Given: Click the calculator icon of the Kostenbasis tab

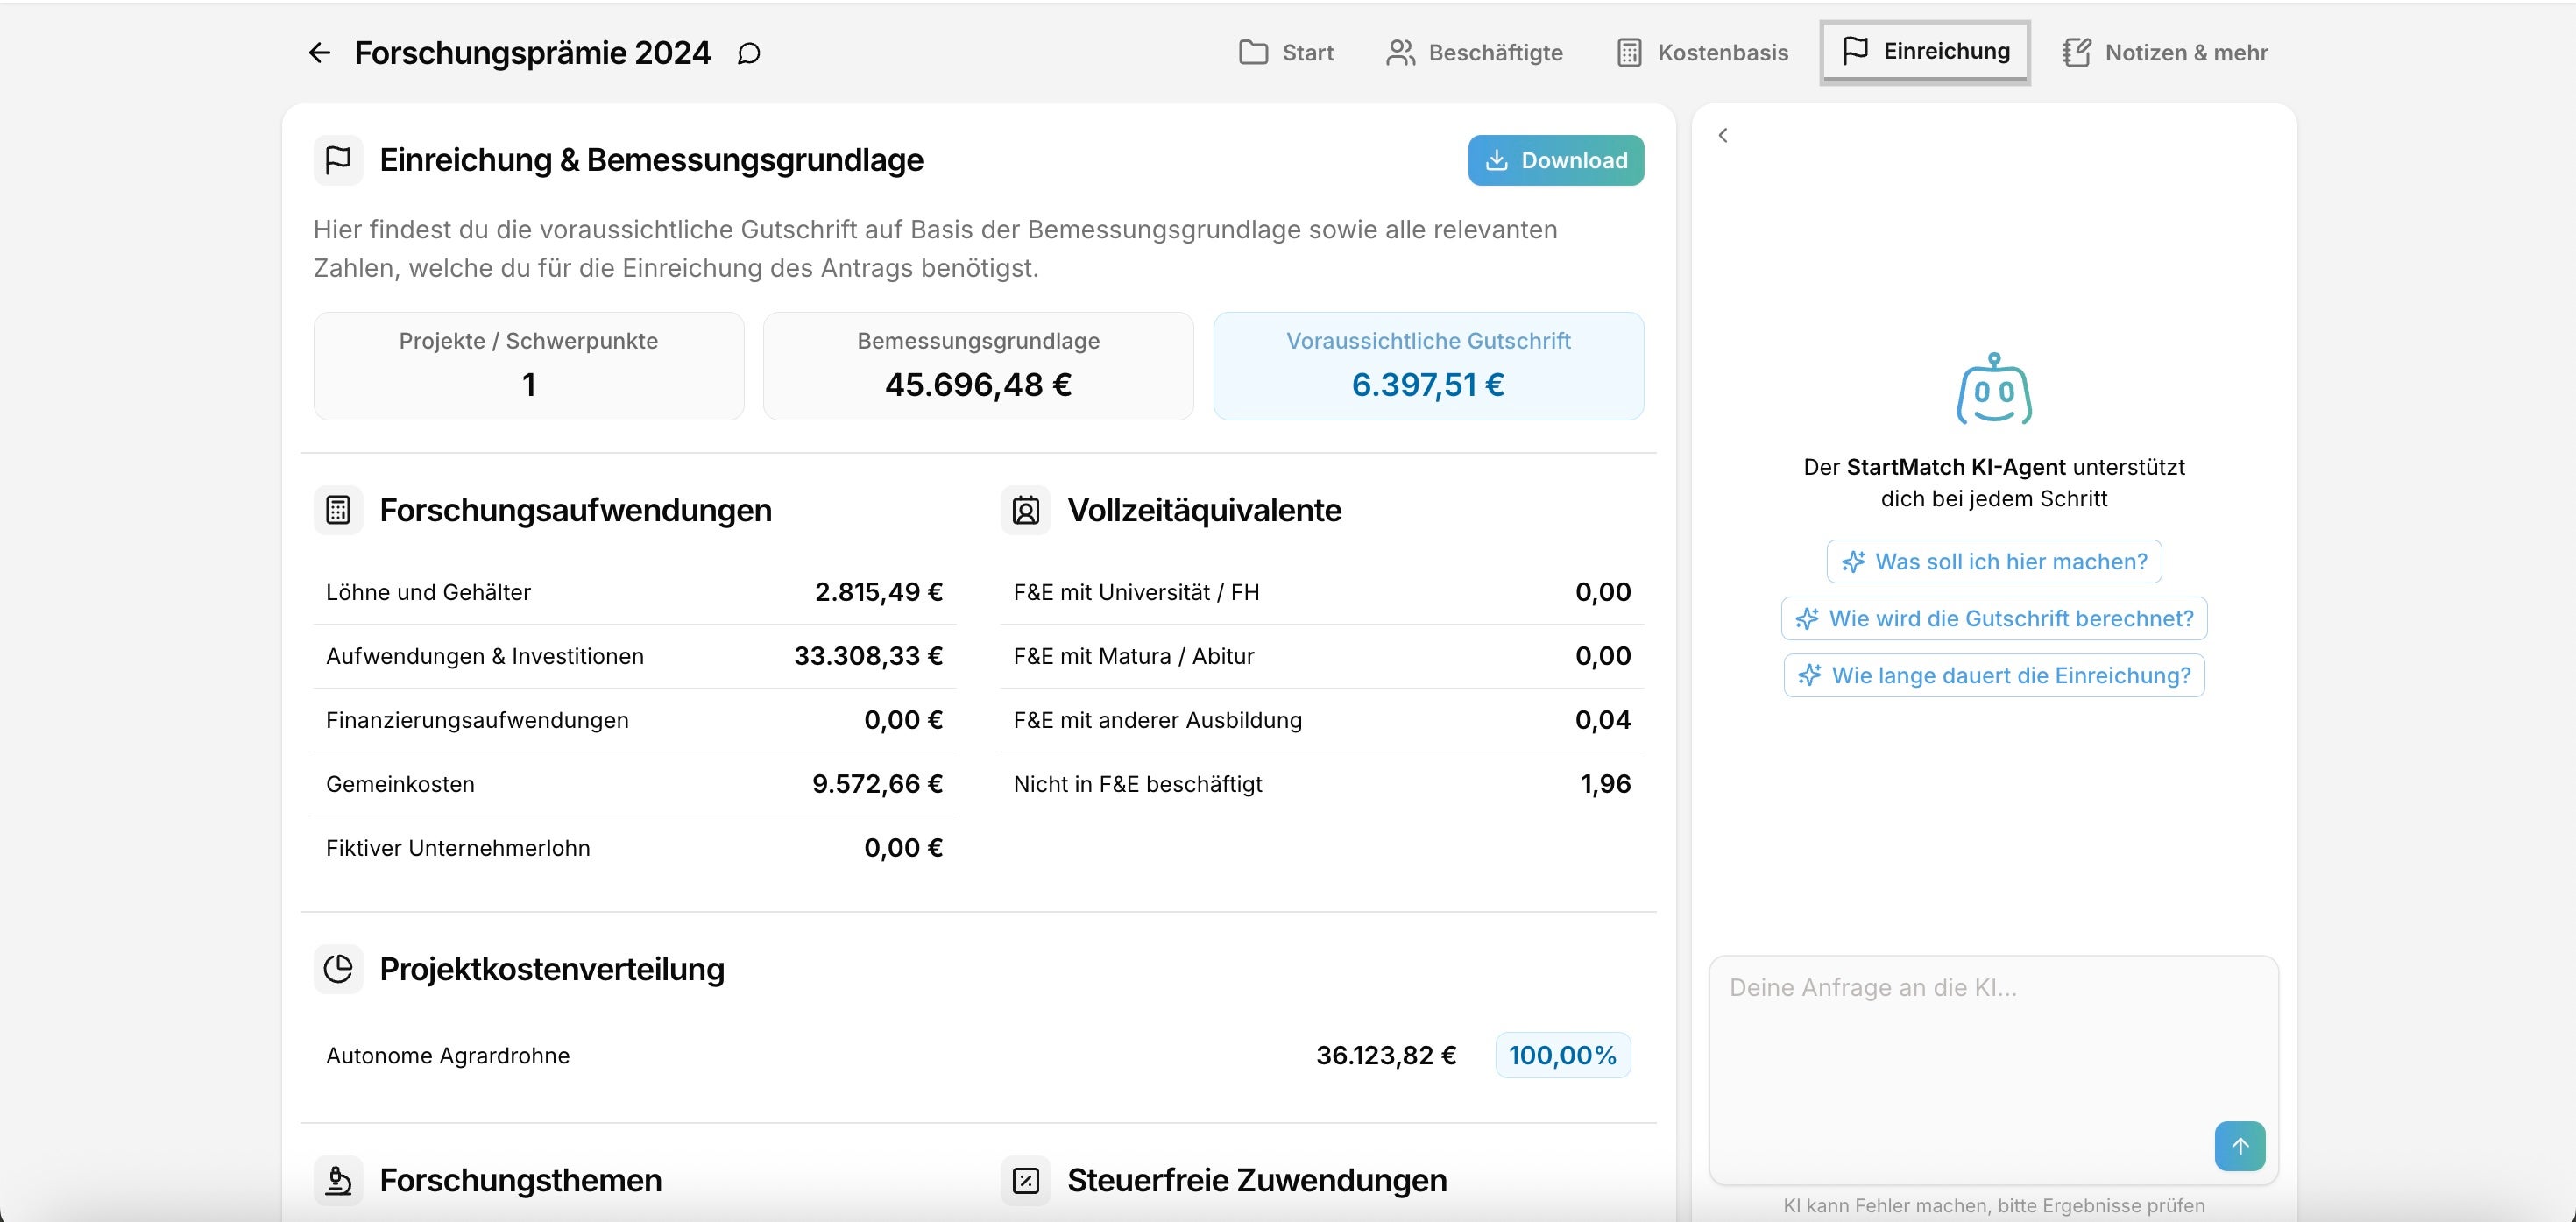Looking at the screenshot, I should coord(1629,52).
